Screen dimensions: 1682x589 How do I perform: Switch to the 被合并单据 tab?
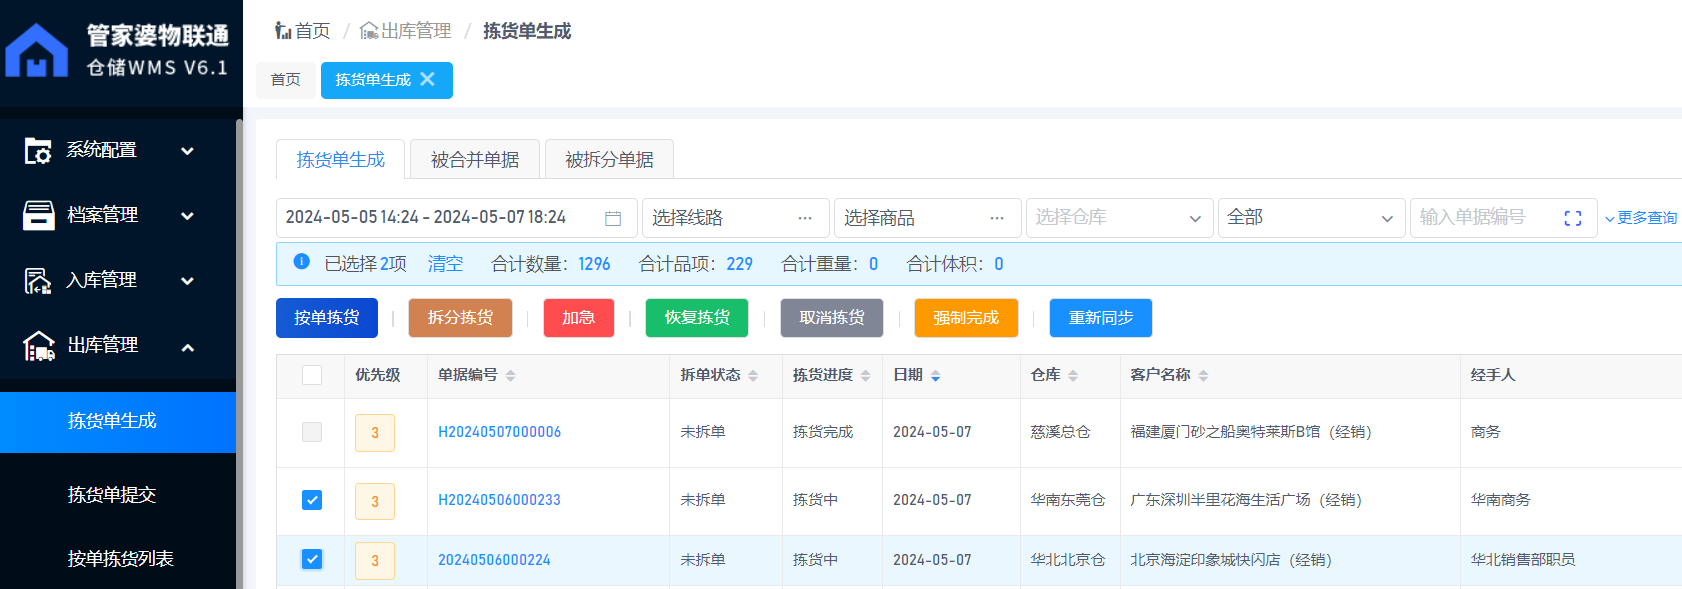pyautogui.click(x=475, y=160)
